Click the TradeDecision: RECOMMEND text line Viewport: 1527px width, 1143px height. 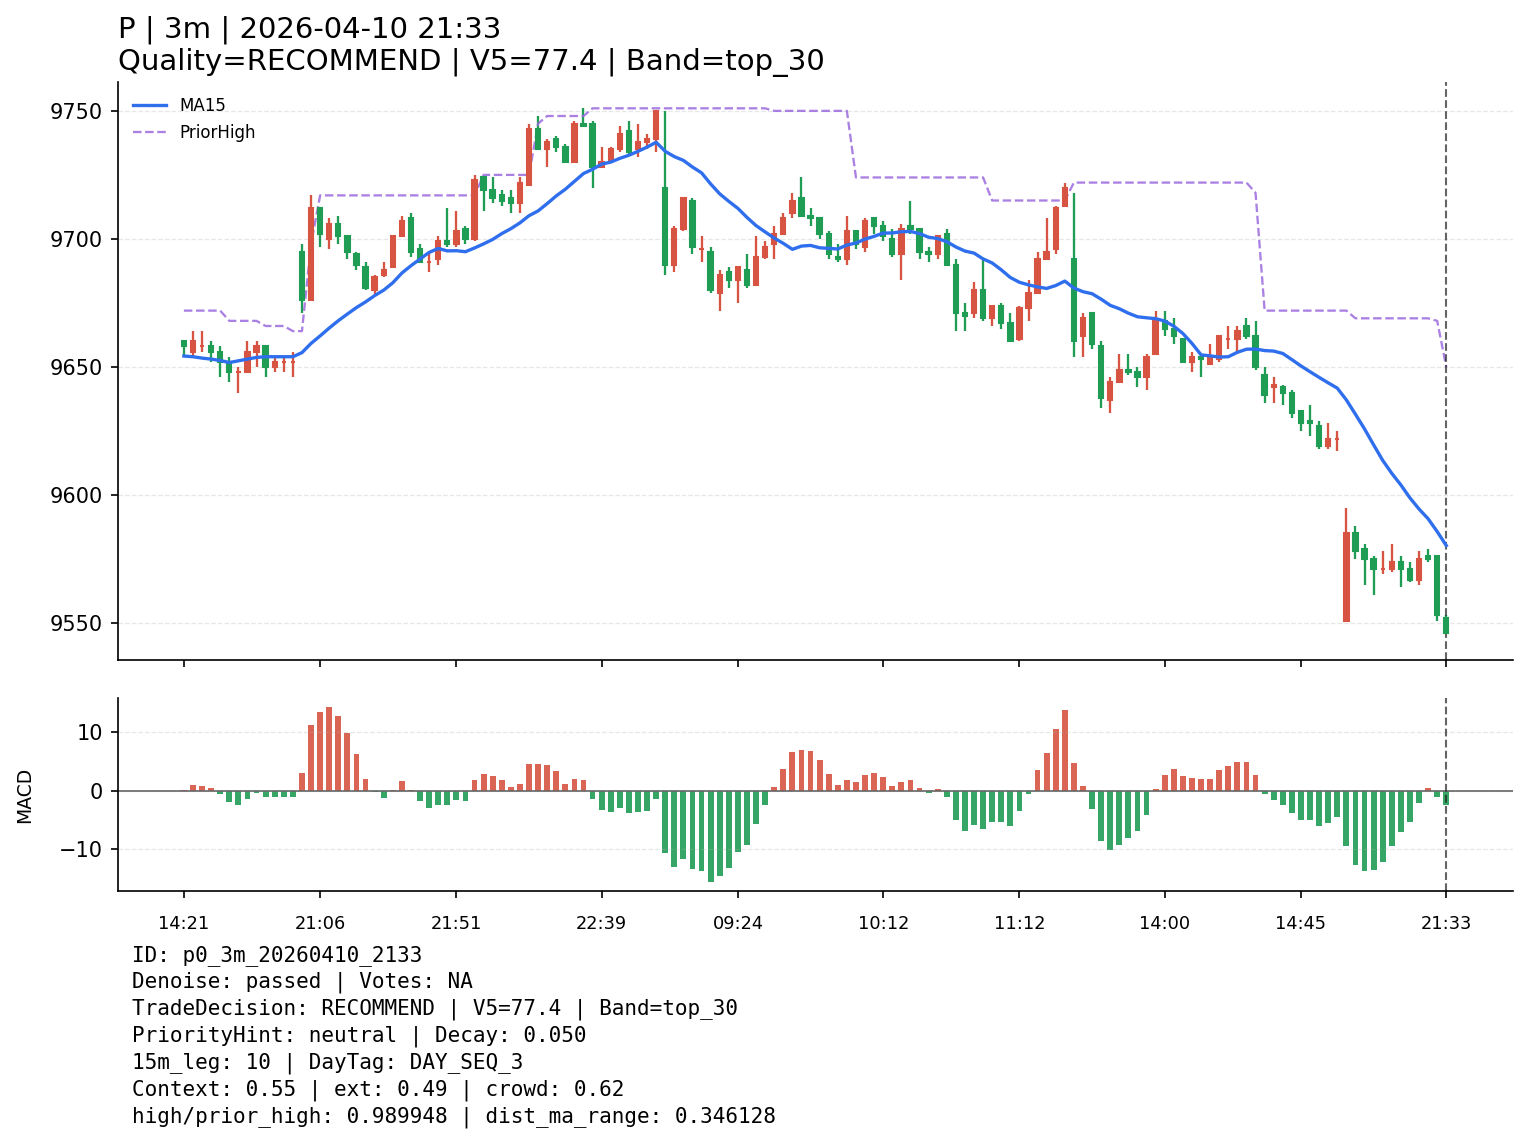coord(434,1008)
